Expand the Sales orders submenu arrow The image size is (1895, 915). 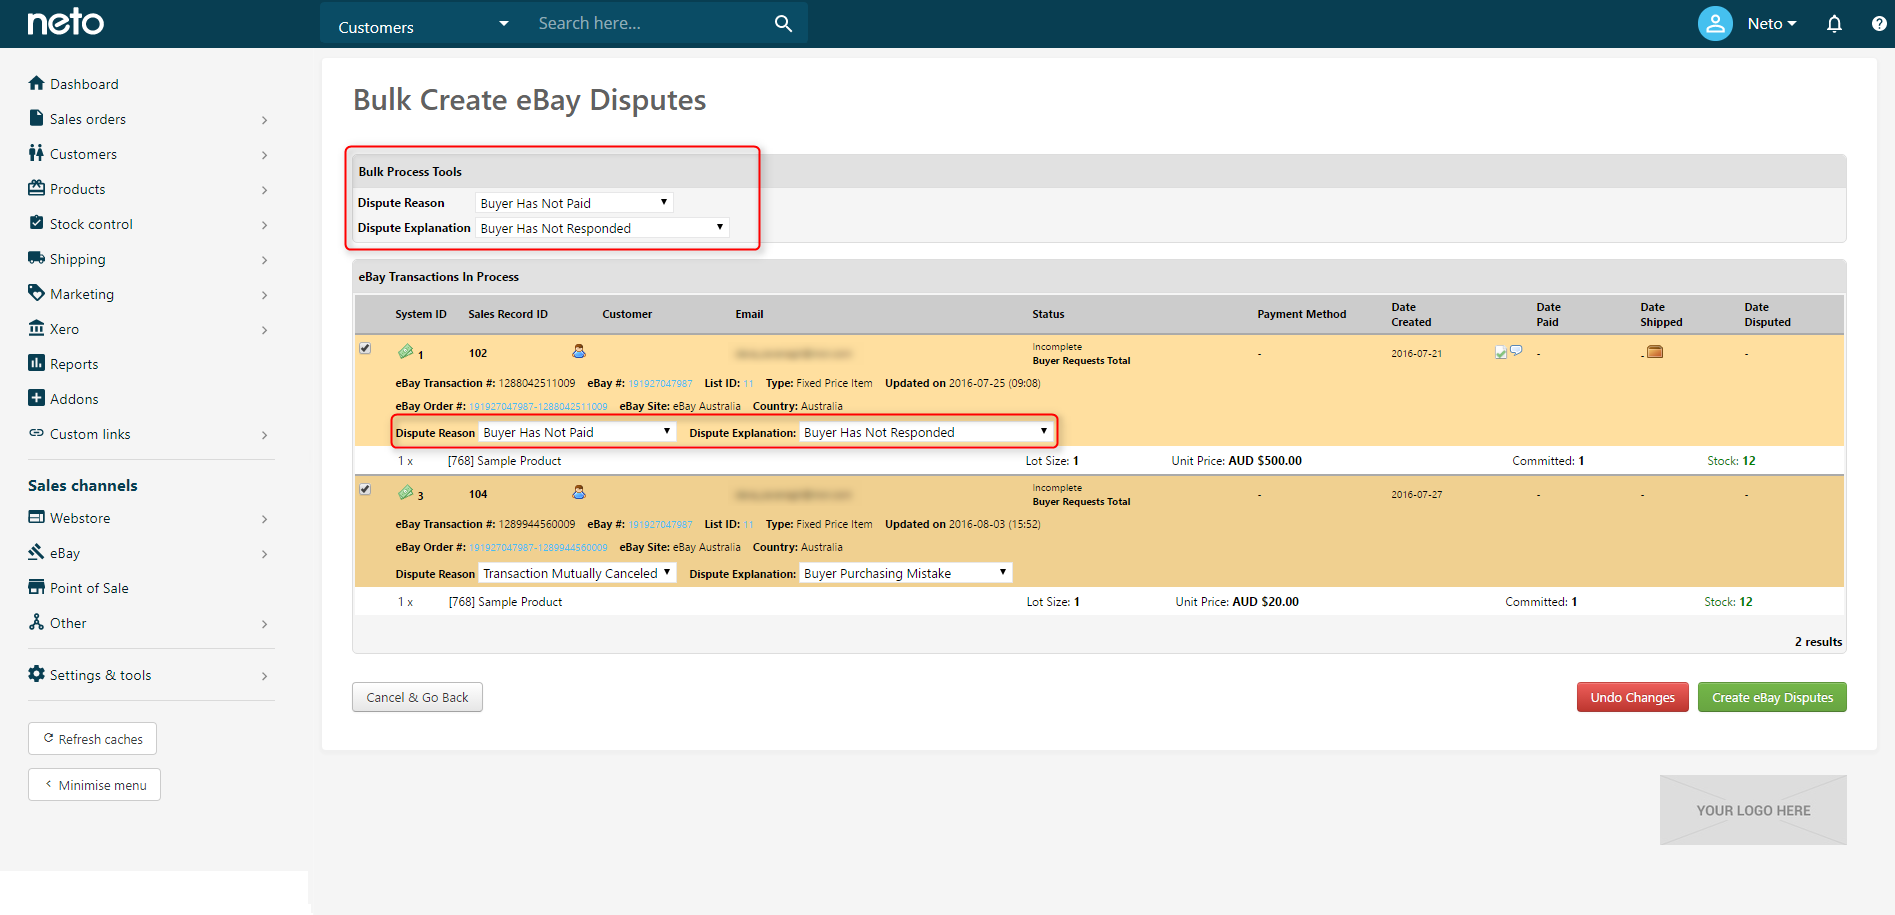[x=264, y=120]
